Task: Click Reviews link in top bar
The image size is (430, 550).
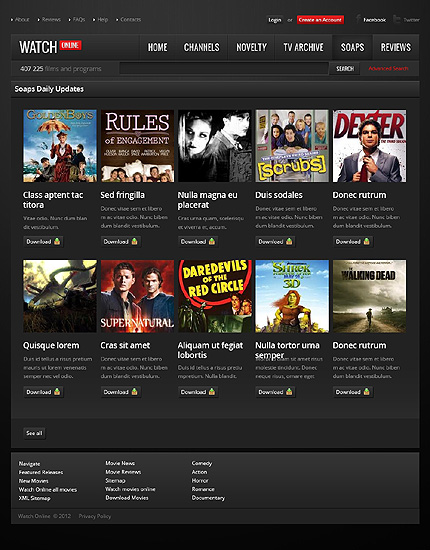Action: (51, 20)
